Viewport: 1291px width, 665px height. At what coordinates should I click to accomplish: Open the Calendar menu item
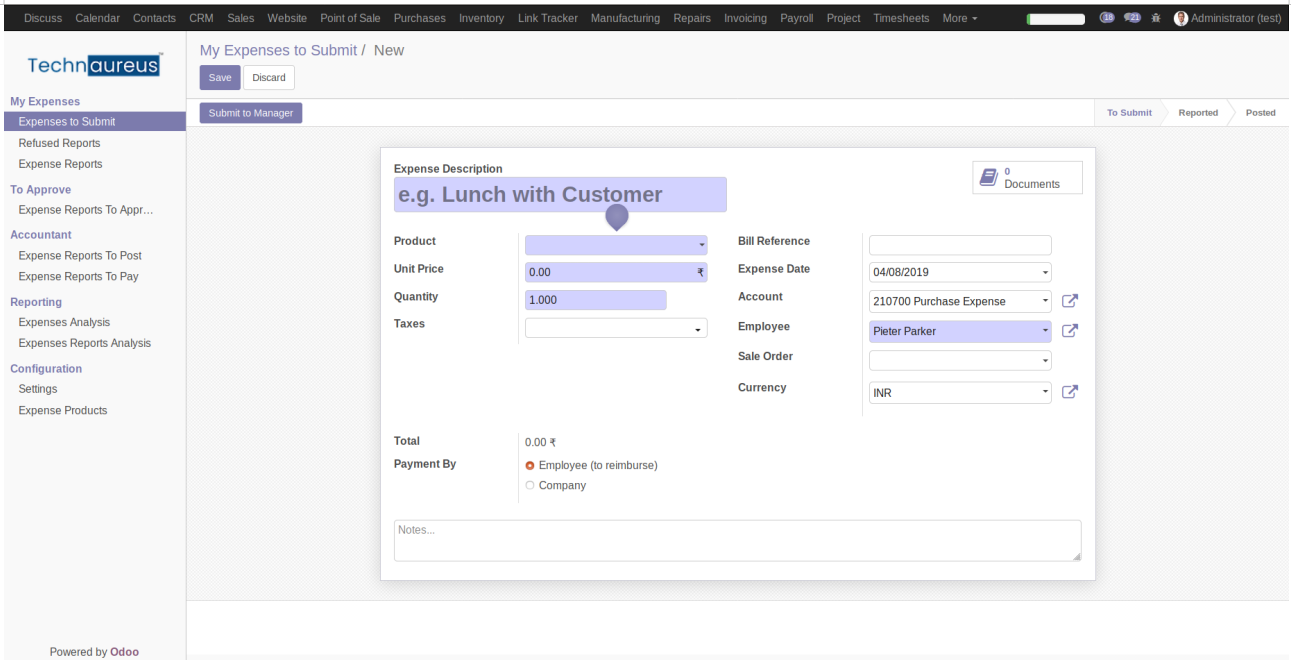tap(98, 18)
